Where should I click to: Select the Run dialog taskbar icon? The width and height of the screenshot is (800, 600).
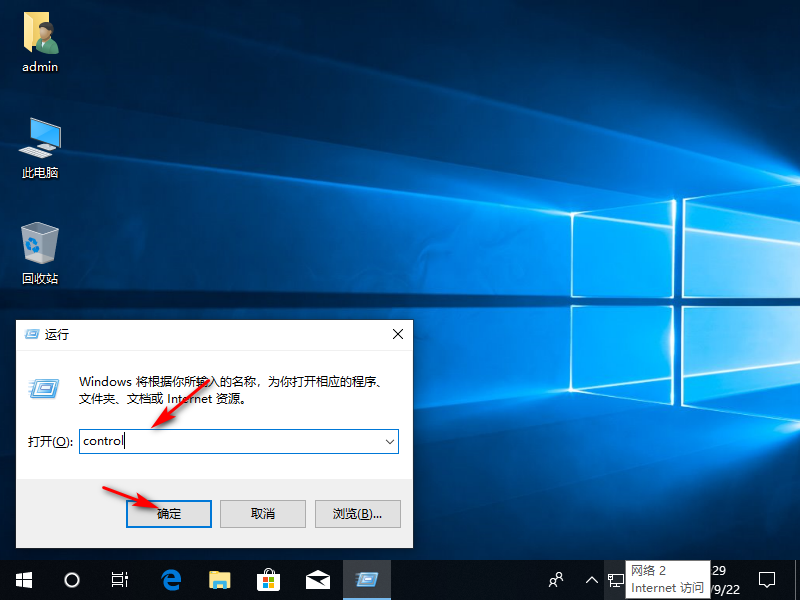(x=366, y=580)
